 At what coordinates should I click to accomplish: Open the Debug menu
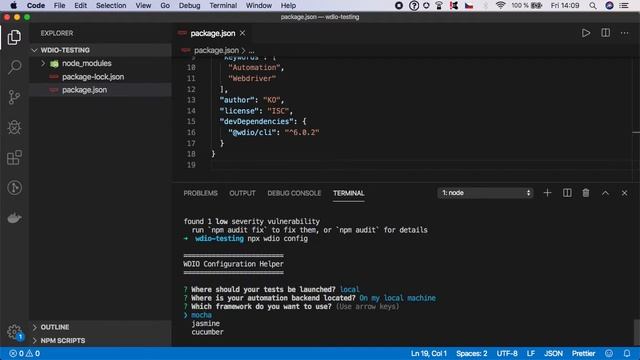point(189,6)
